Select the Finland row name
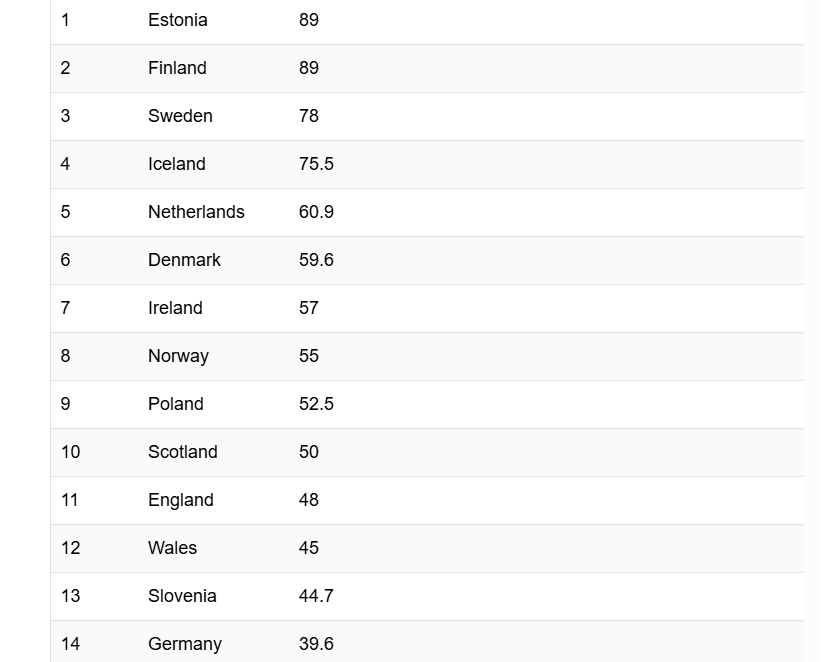This screenshot has width=828, height=662. tap(177, 68)
